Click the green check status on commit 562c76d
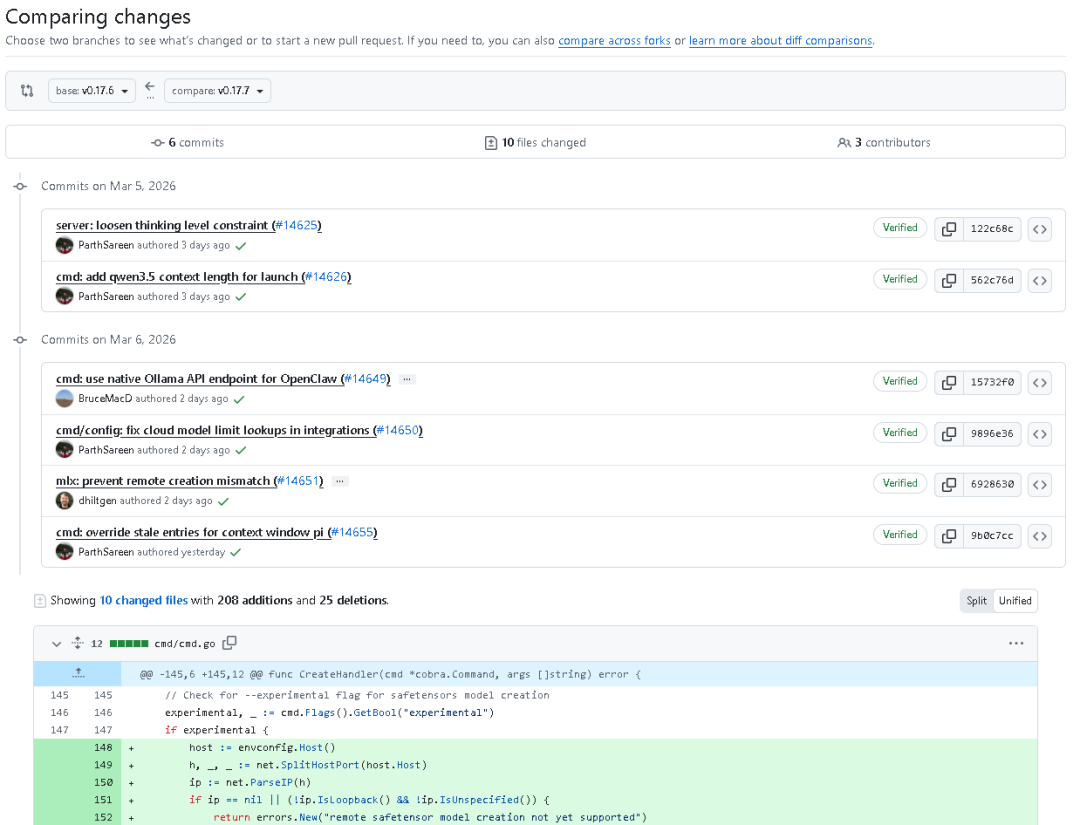The height and width of the screenshot is (825, 1080). point(241,297)
